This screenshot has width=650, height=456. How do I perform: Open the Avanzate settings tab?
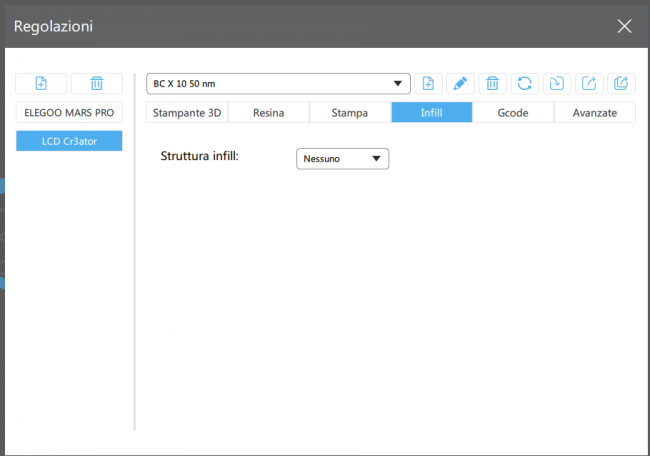(x=594, y=113)
